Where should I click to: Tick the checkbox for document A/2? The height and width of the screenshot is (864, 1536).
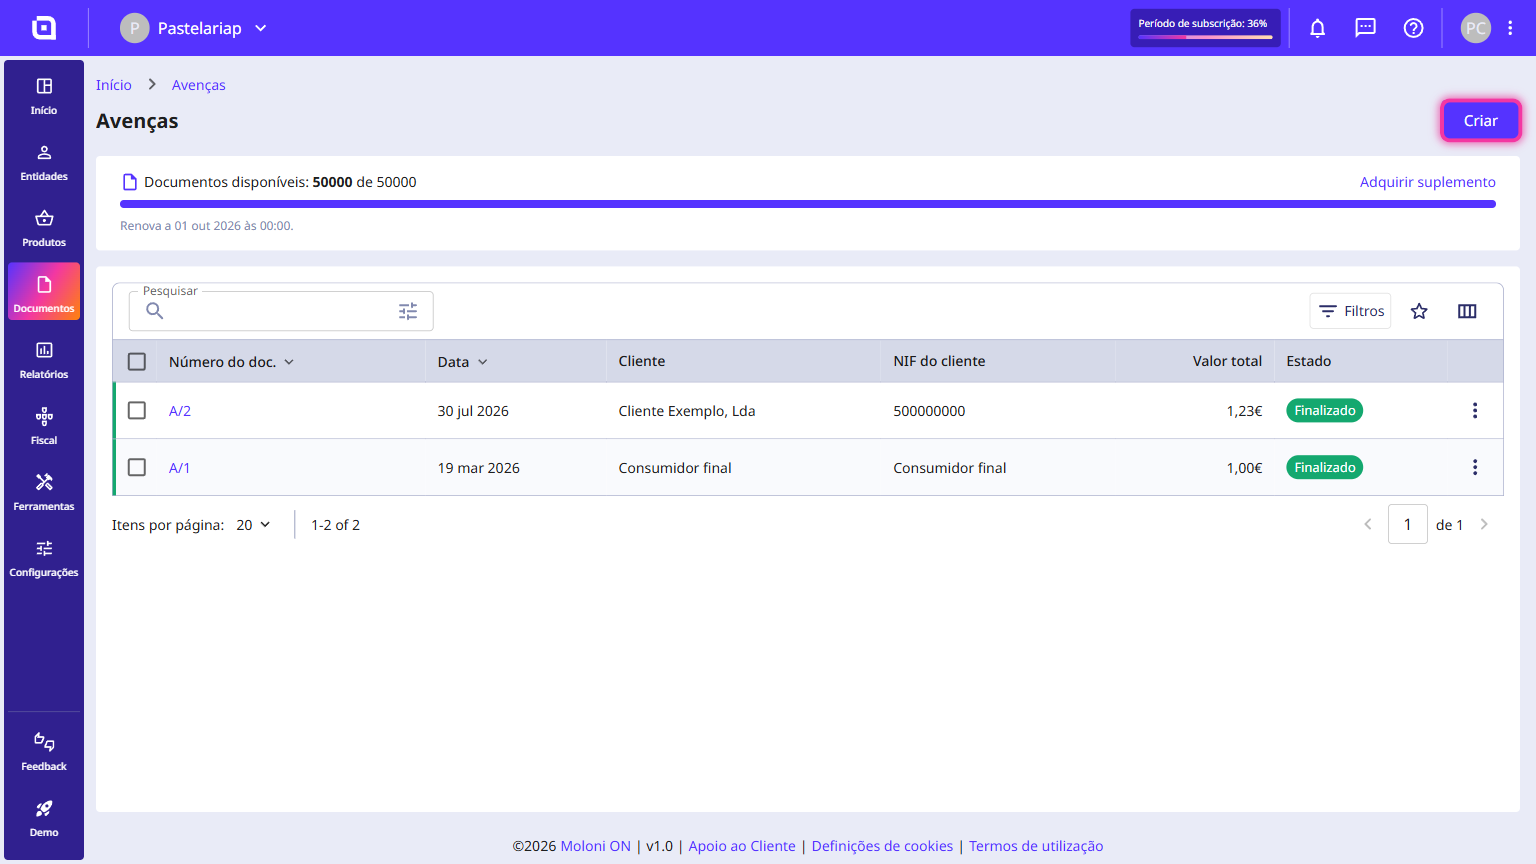[x=137, y=411]
